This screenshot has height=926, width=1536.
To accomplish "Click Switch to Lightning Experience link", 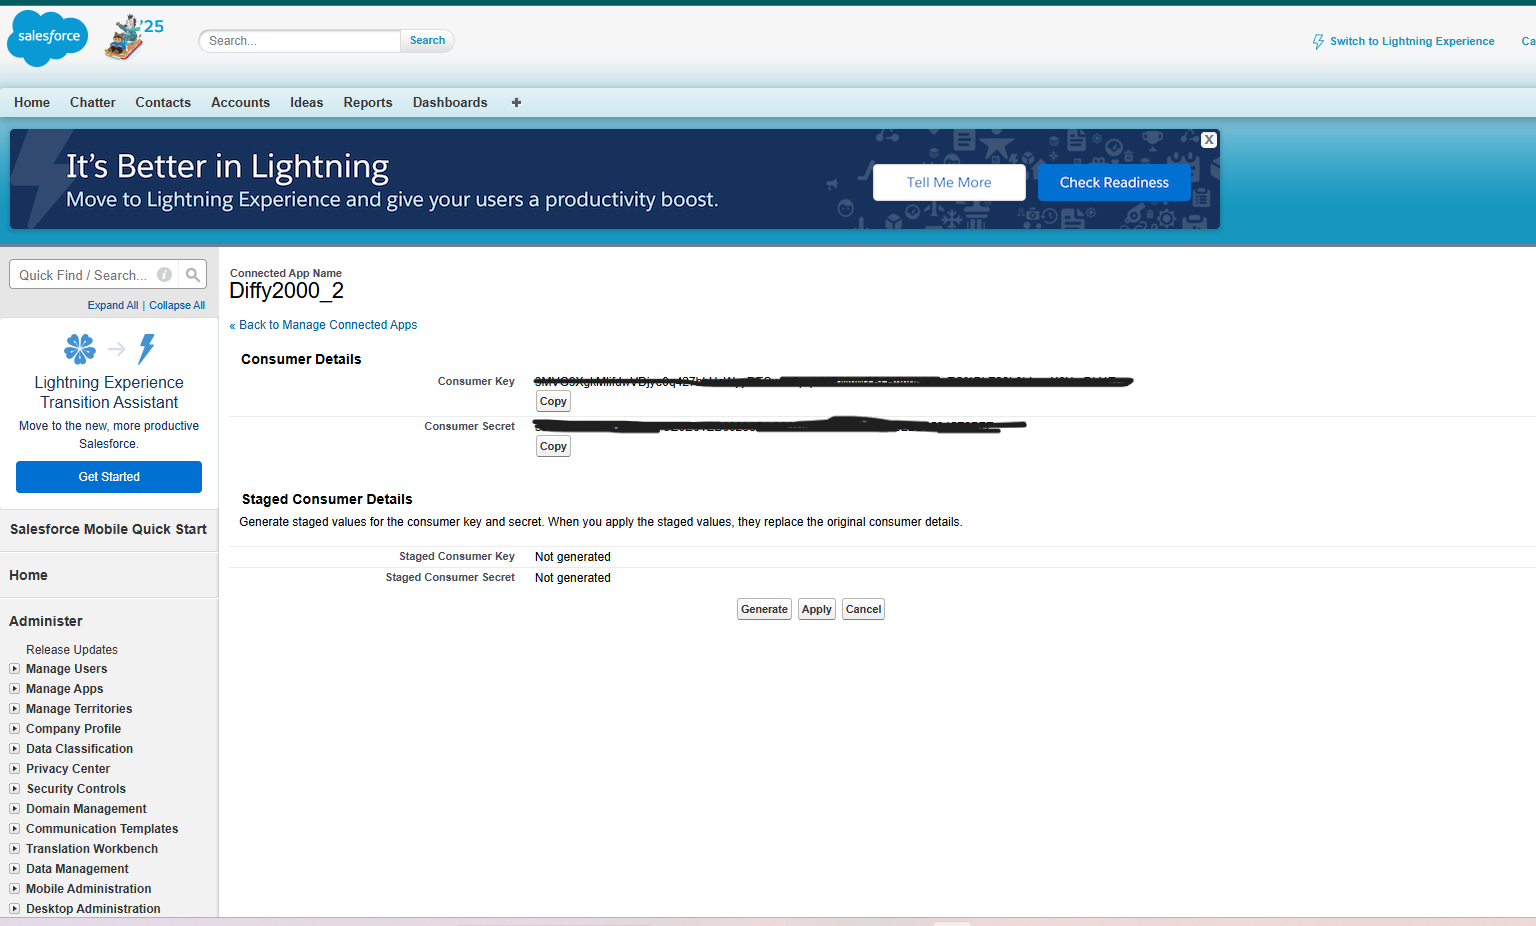I will [1412, 42].
